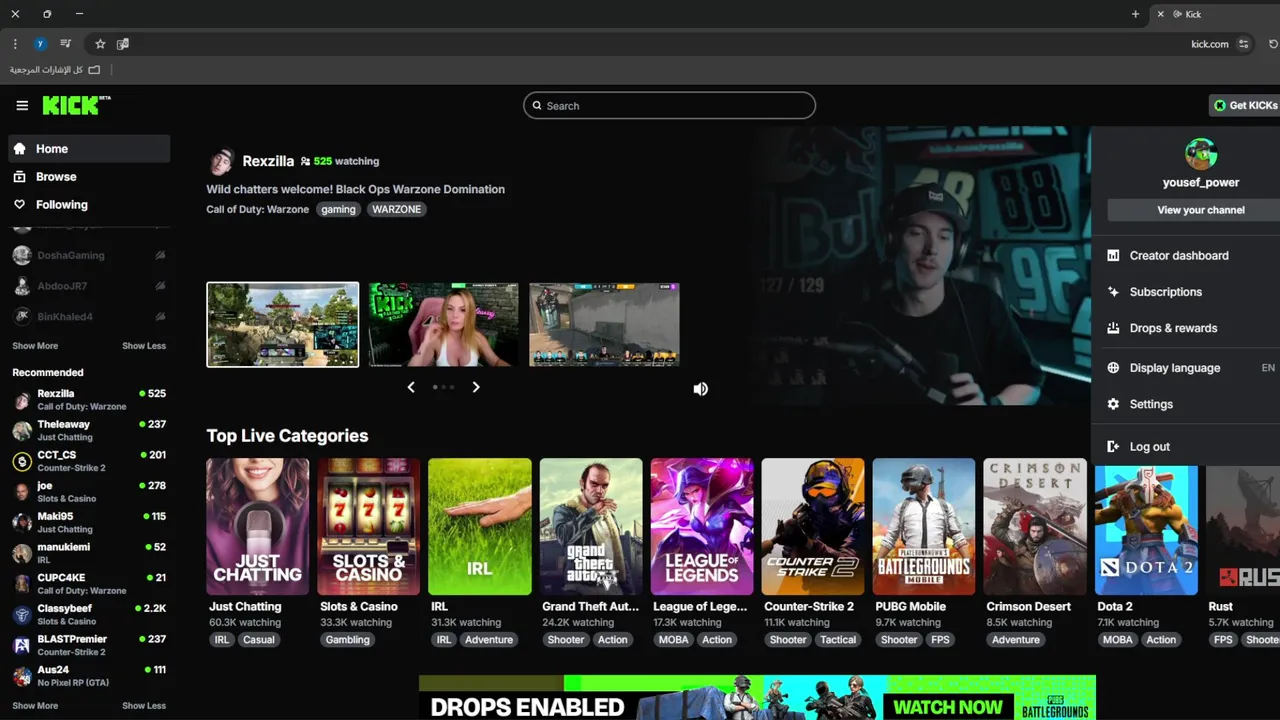Click the Subscriptions sparkle icon
Image resolution: width=1280 pixels, height=720 pixels.
tap(1113, 292)
